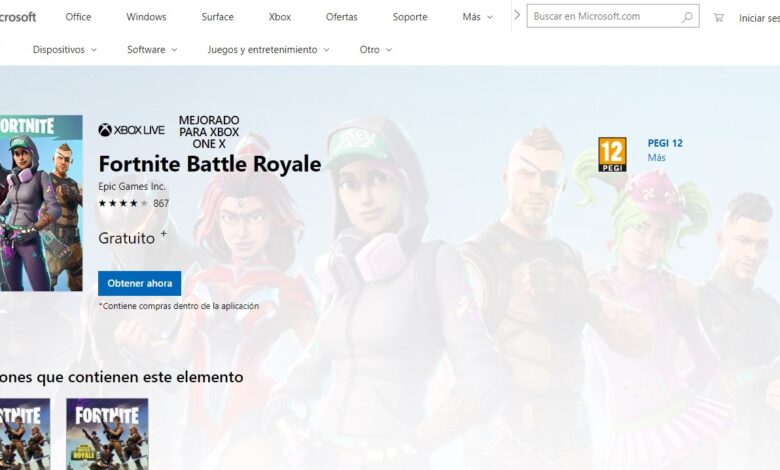Click the Gratuito price text

[126, 238]
